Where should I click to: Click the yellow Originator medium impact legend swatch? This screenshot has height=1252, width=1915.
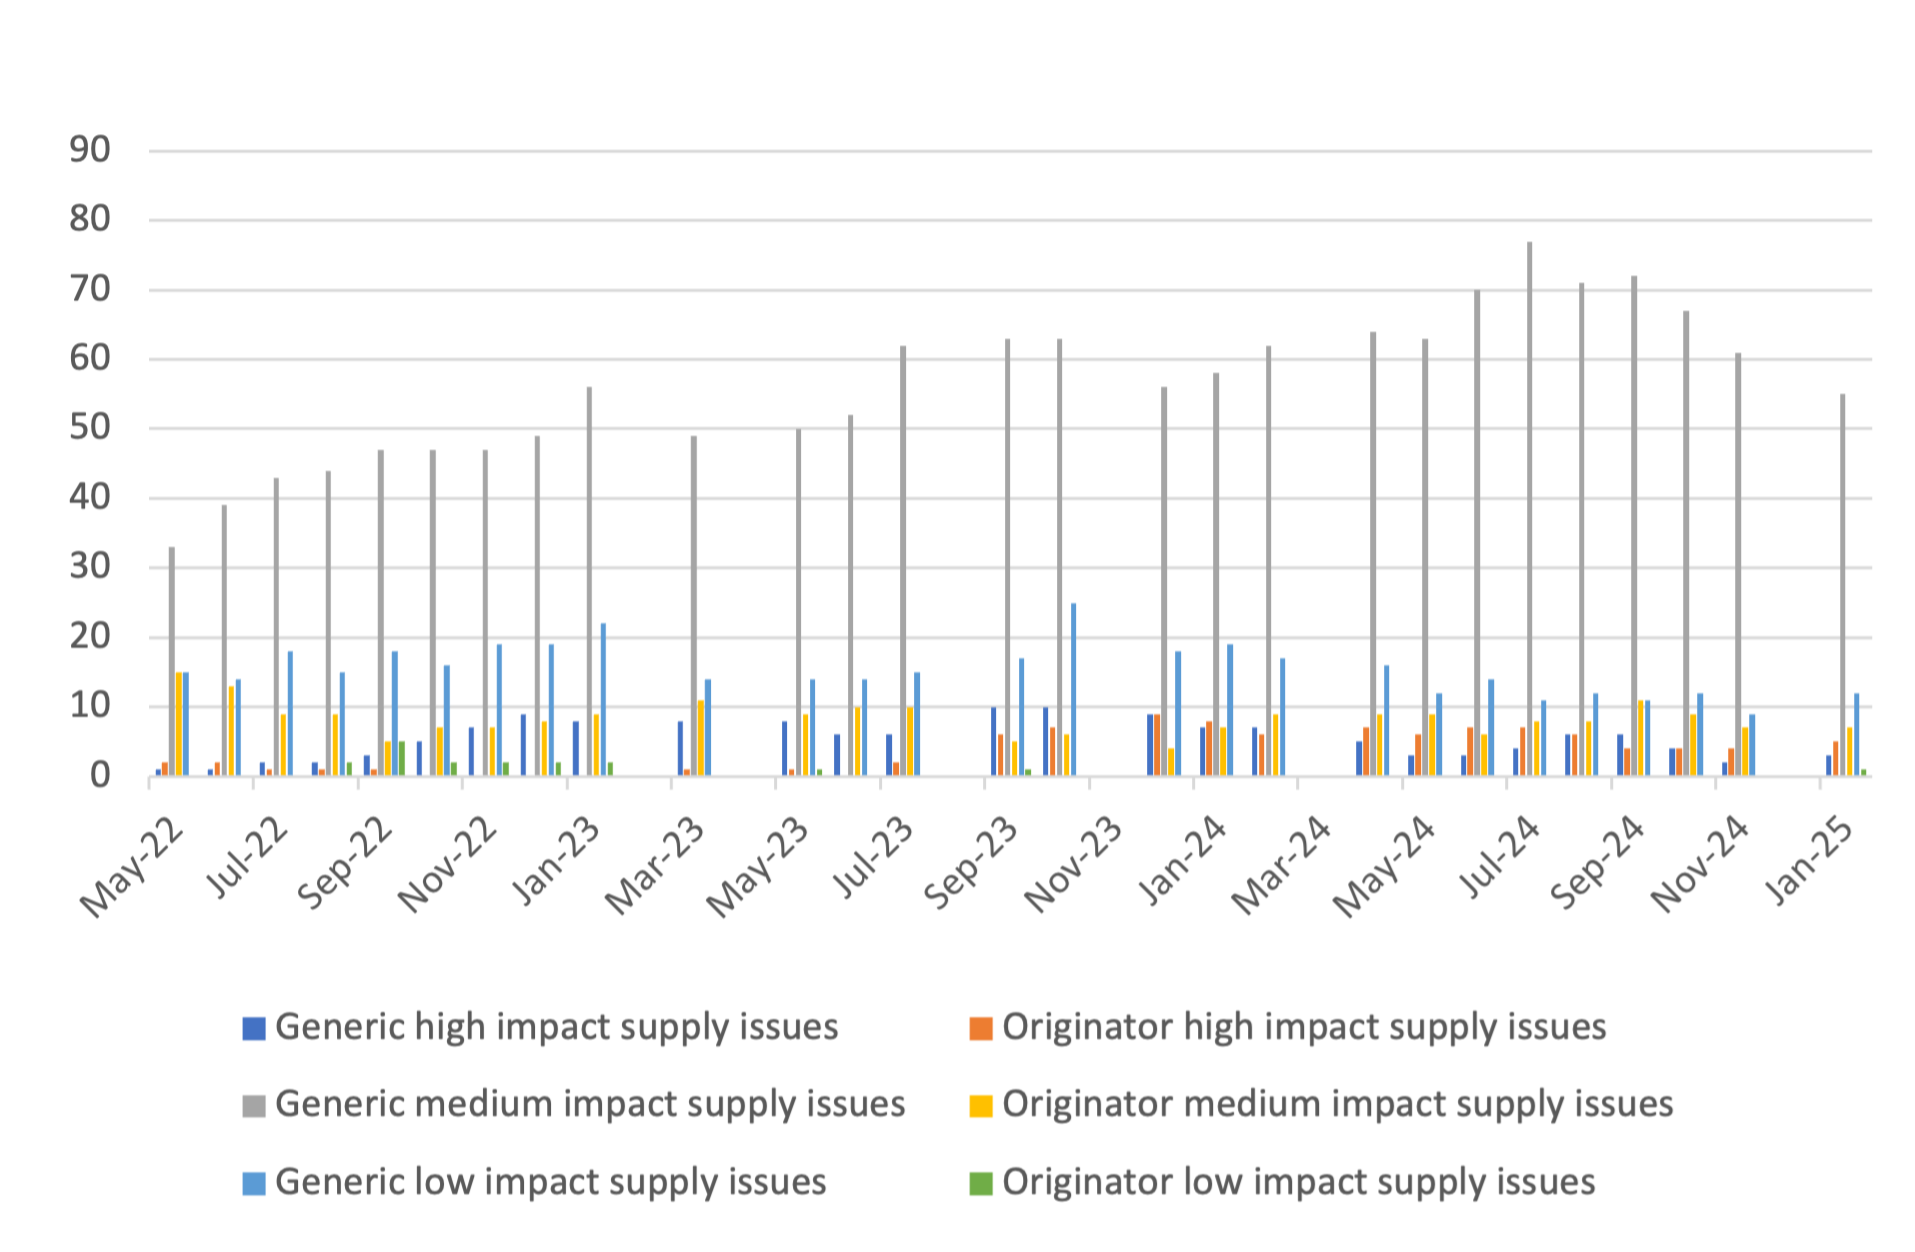pyautogui.click(x=981, y=1105)
